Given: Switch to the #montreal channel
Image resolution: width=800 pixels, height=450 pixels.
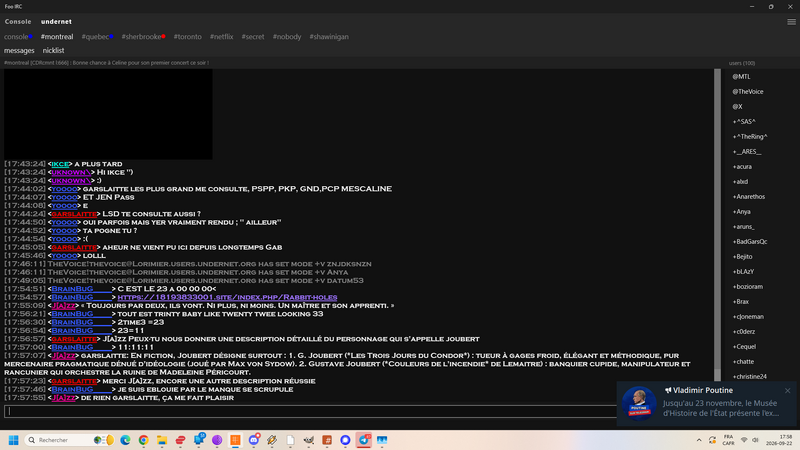Looking at the screenshot, I should (x=57, y=37).
